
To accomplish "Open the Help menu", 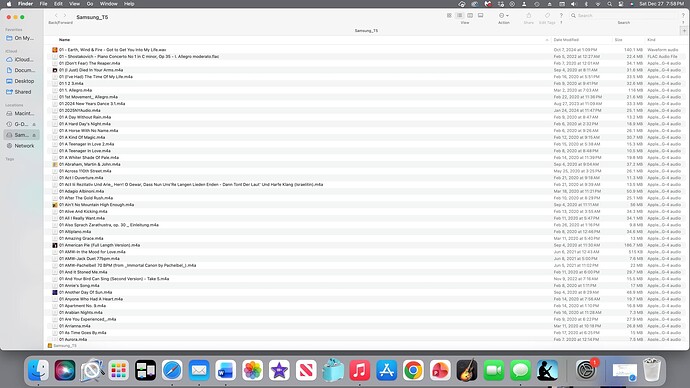I will [x=129, y=4].
